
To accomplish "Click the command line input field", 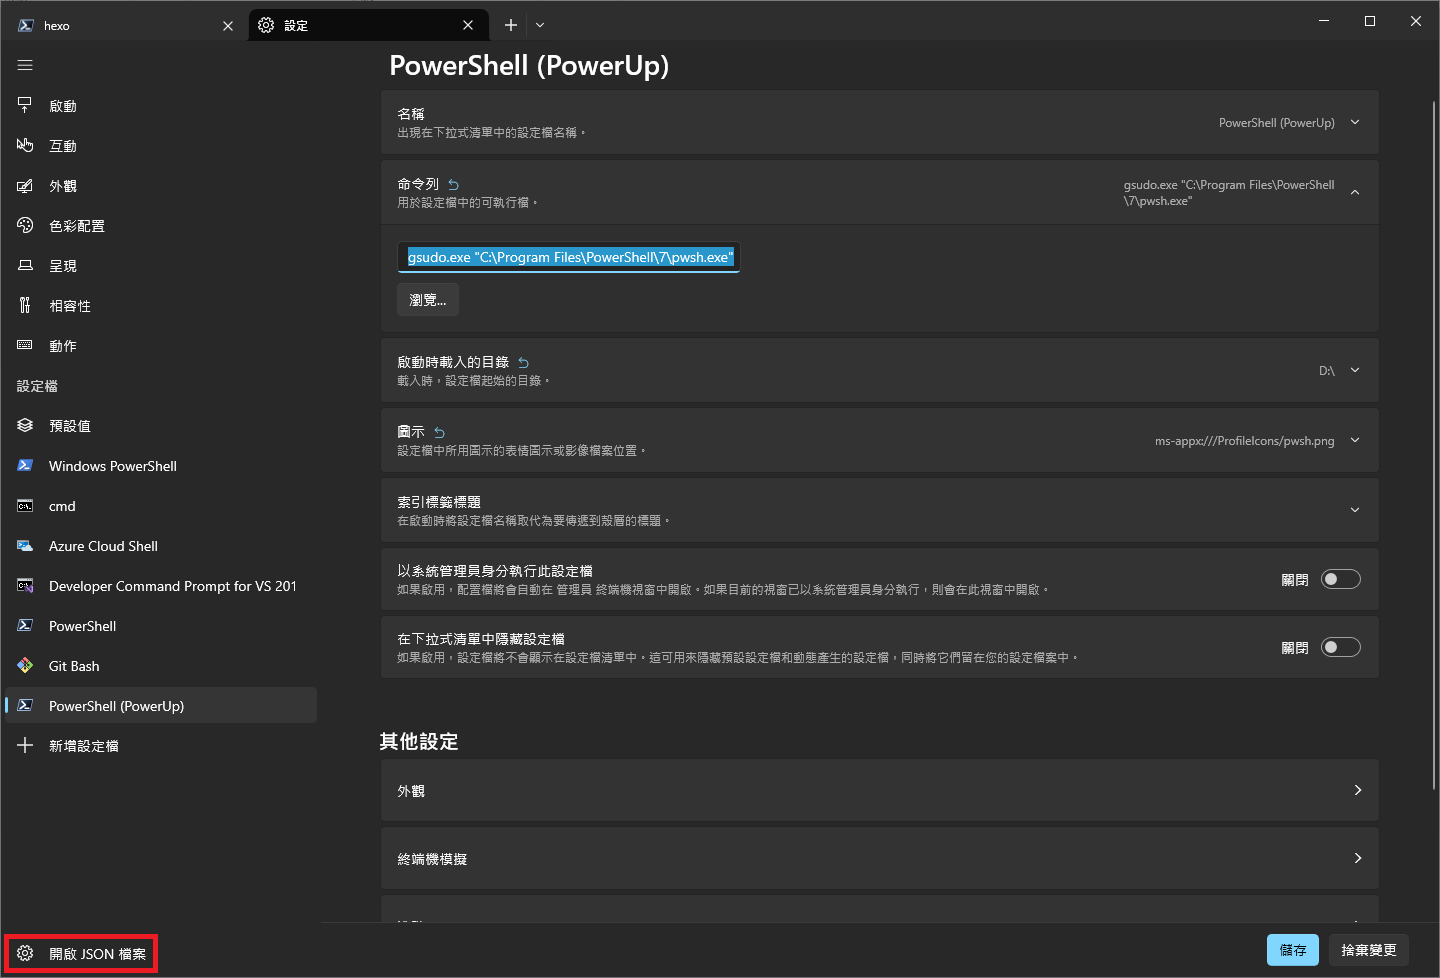I will 568,257.
